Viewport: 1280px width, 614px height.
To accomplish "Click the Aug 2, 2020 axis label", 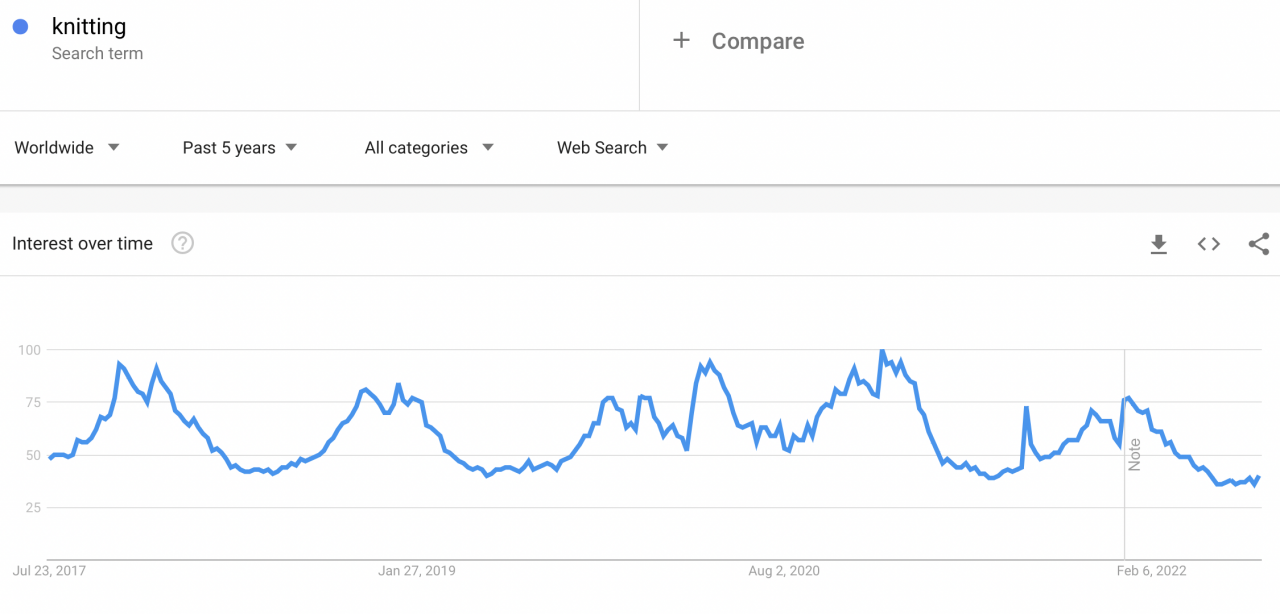I will point(784,570).
